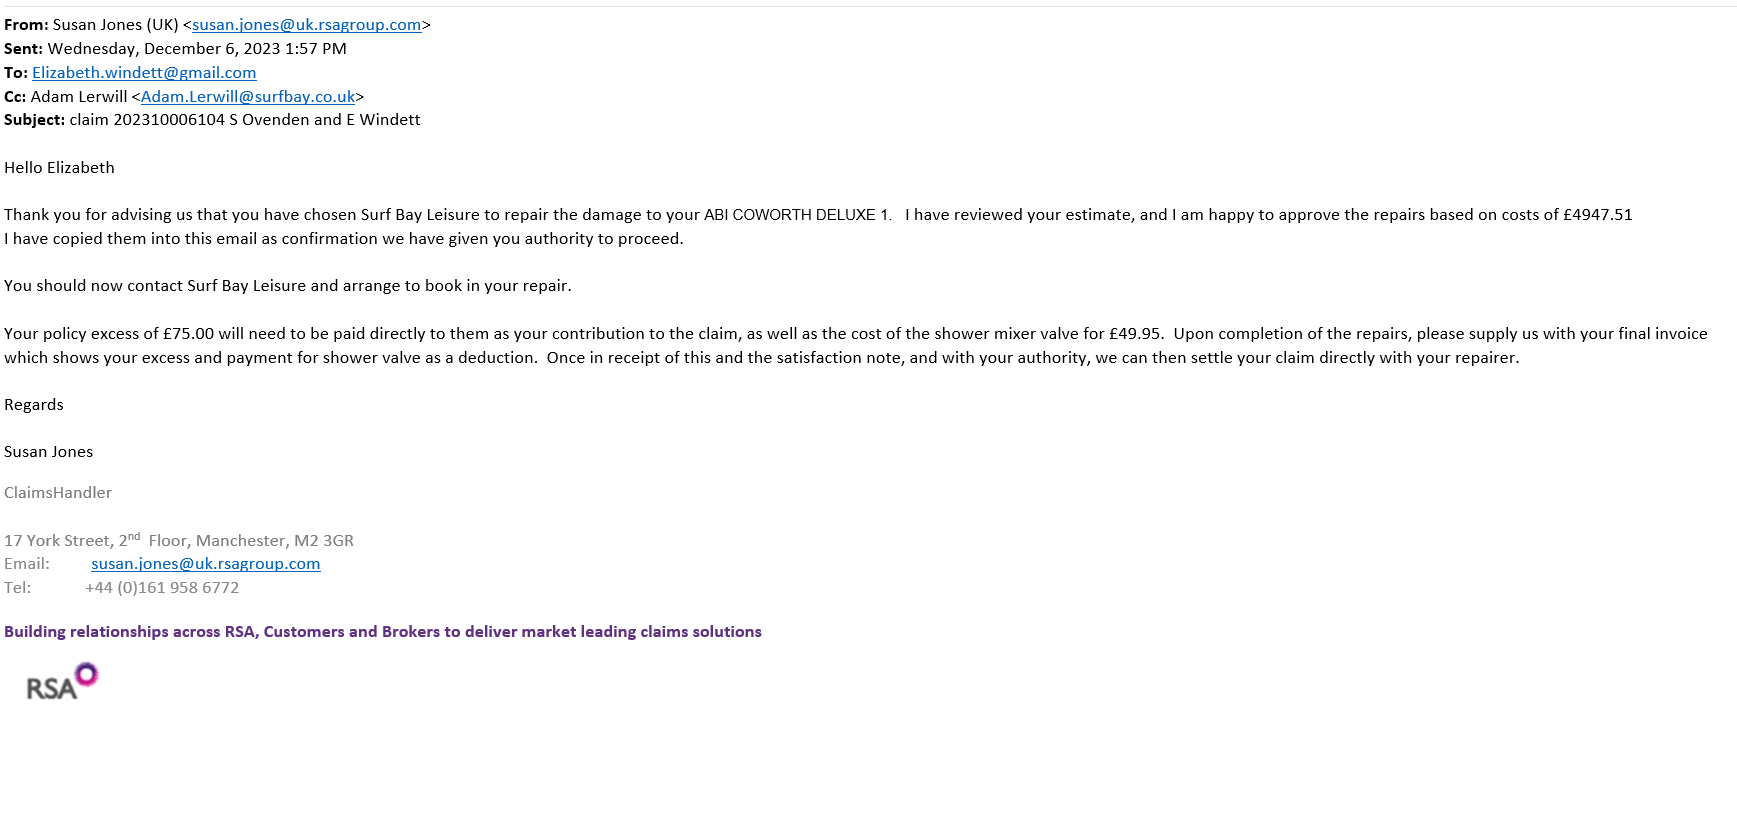Viewport: 1737px width, 827px height.
Task: Click the sentence about booking in your repair
Action: pos(287,286)
